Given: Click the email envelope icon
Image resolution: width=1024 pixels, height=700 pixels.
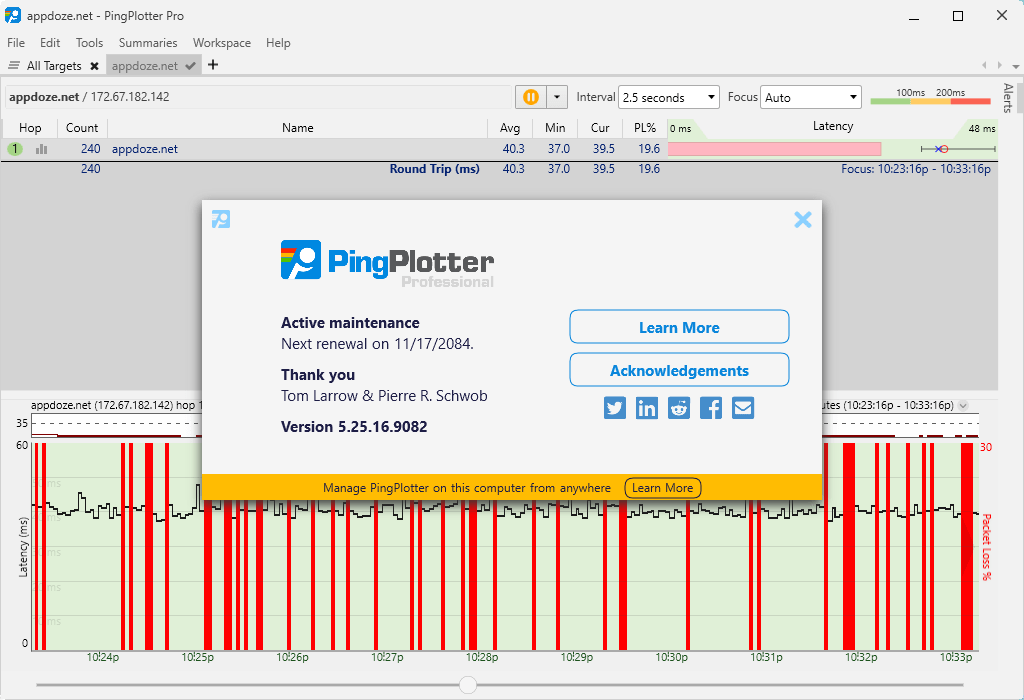Looking at the screenshot, I should (x=743, y=408).
